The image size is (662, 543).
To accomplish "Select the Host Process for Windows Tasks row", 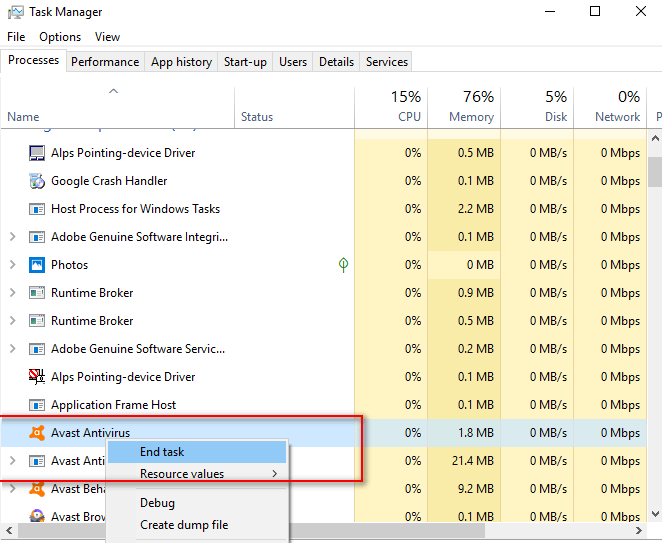I will pos(323,209).
